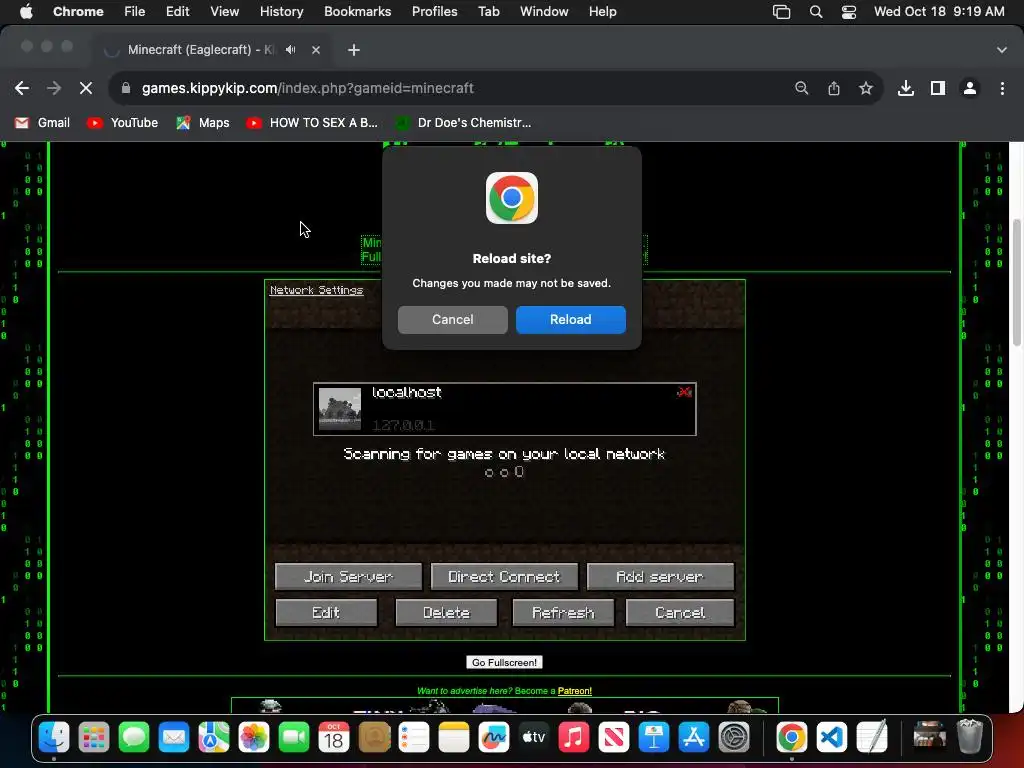This screenshot has height=768, width=1024.
Task: Open FaceTime from the dock
Action: (294, 738)
